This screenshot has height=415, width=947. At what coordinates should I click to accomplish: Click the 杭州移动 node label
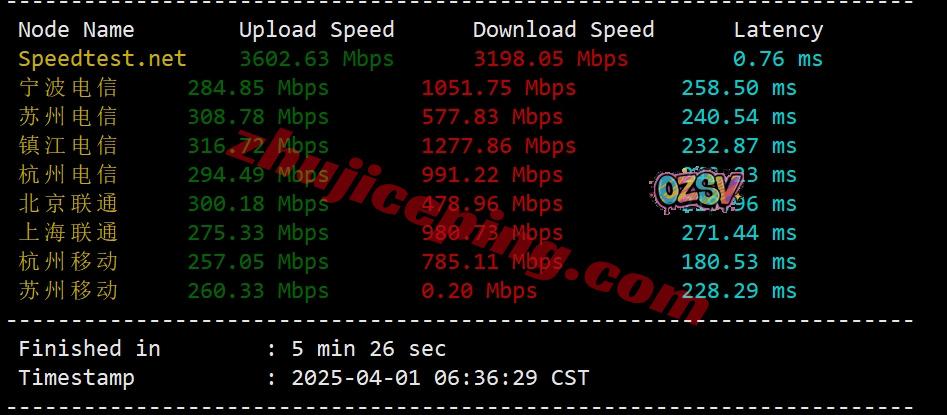tap(68, 262)
